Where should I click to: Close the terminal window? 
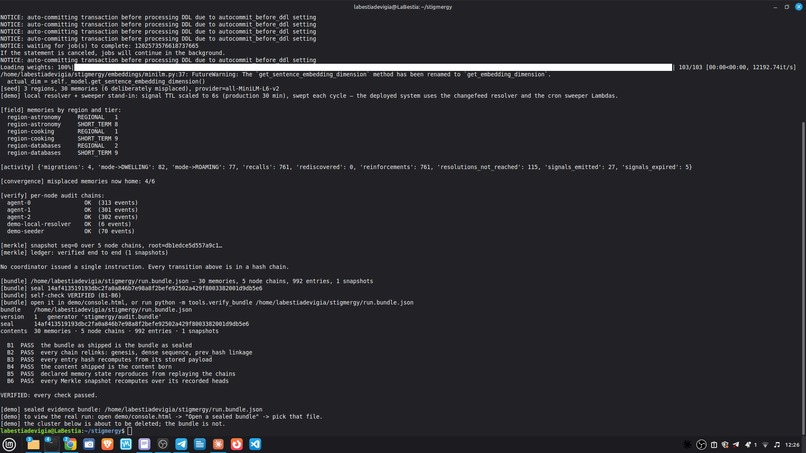(799, 7)
